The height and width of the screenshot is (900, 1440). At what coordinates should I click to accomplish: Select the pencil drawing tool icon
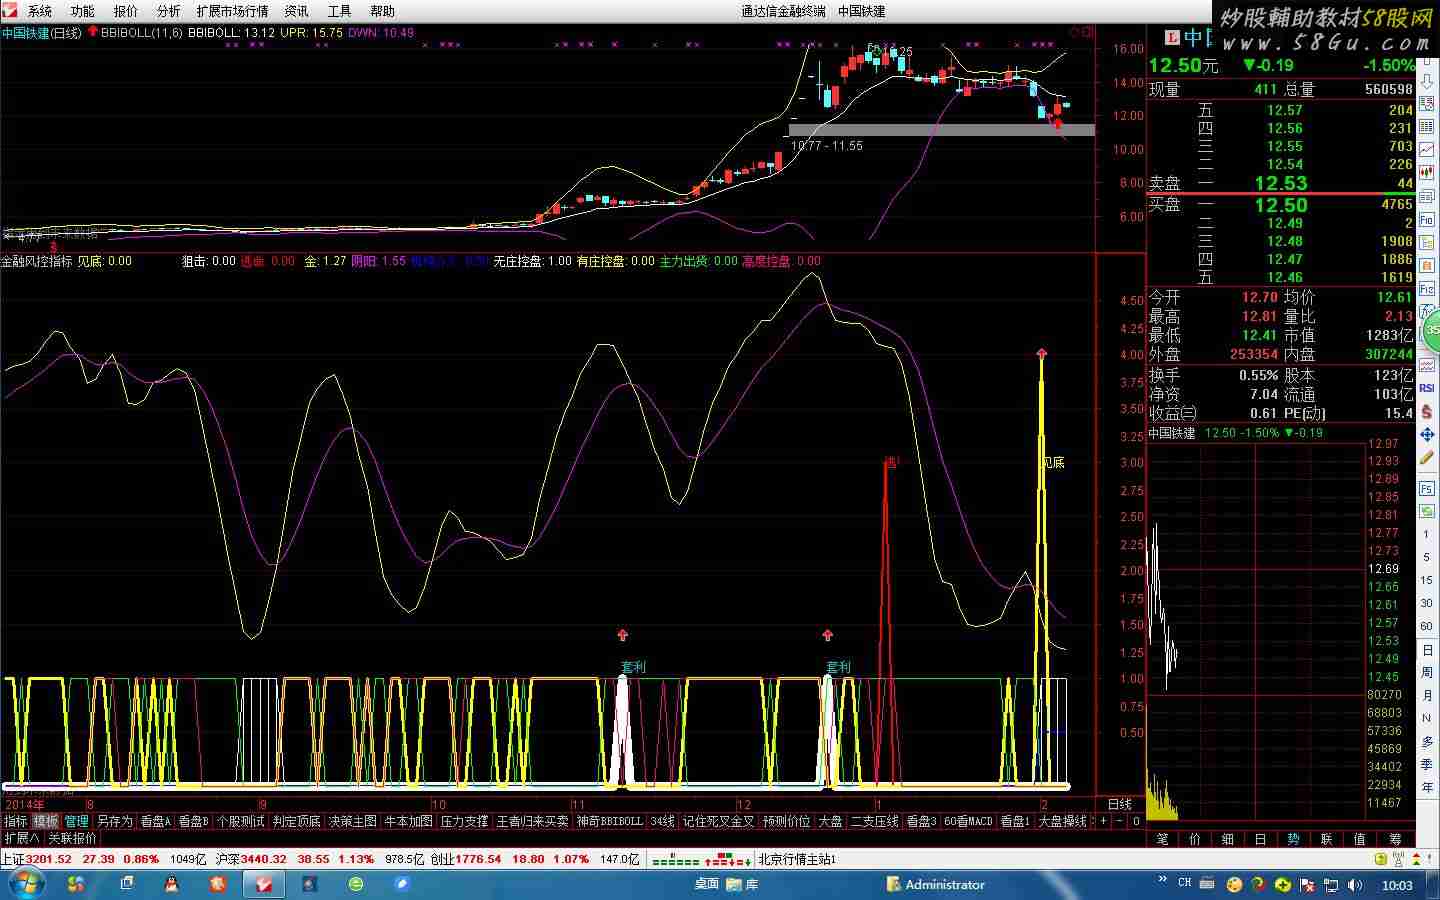click(x=1427, y=459)
